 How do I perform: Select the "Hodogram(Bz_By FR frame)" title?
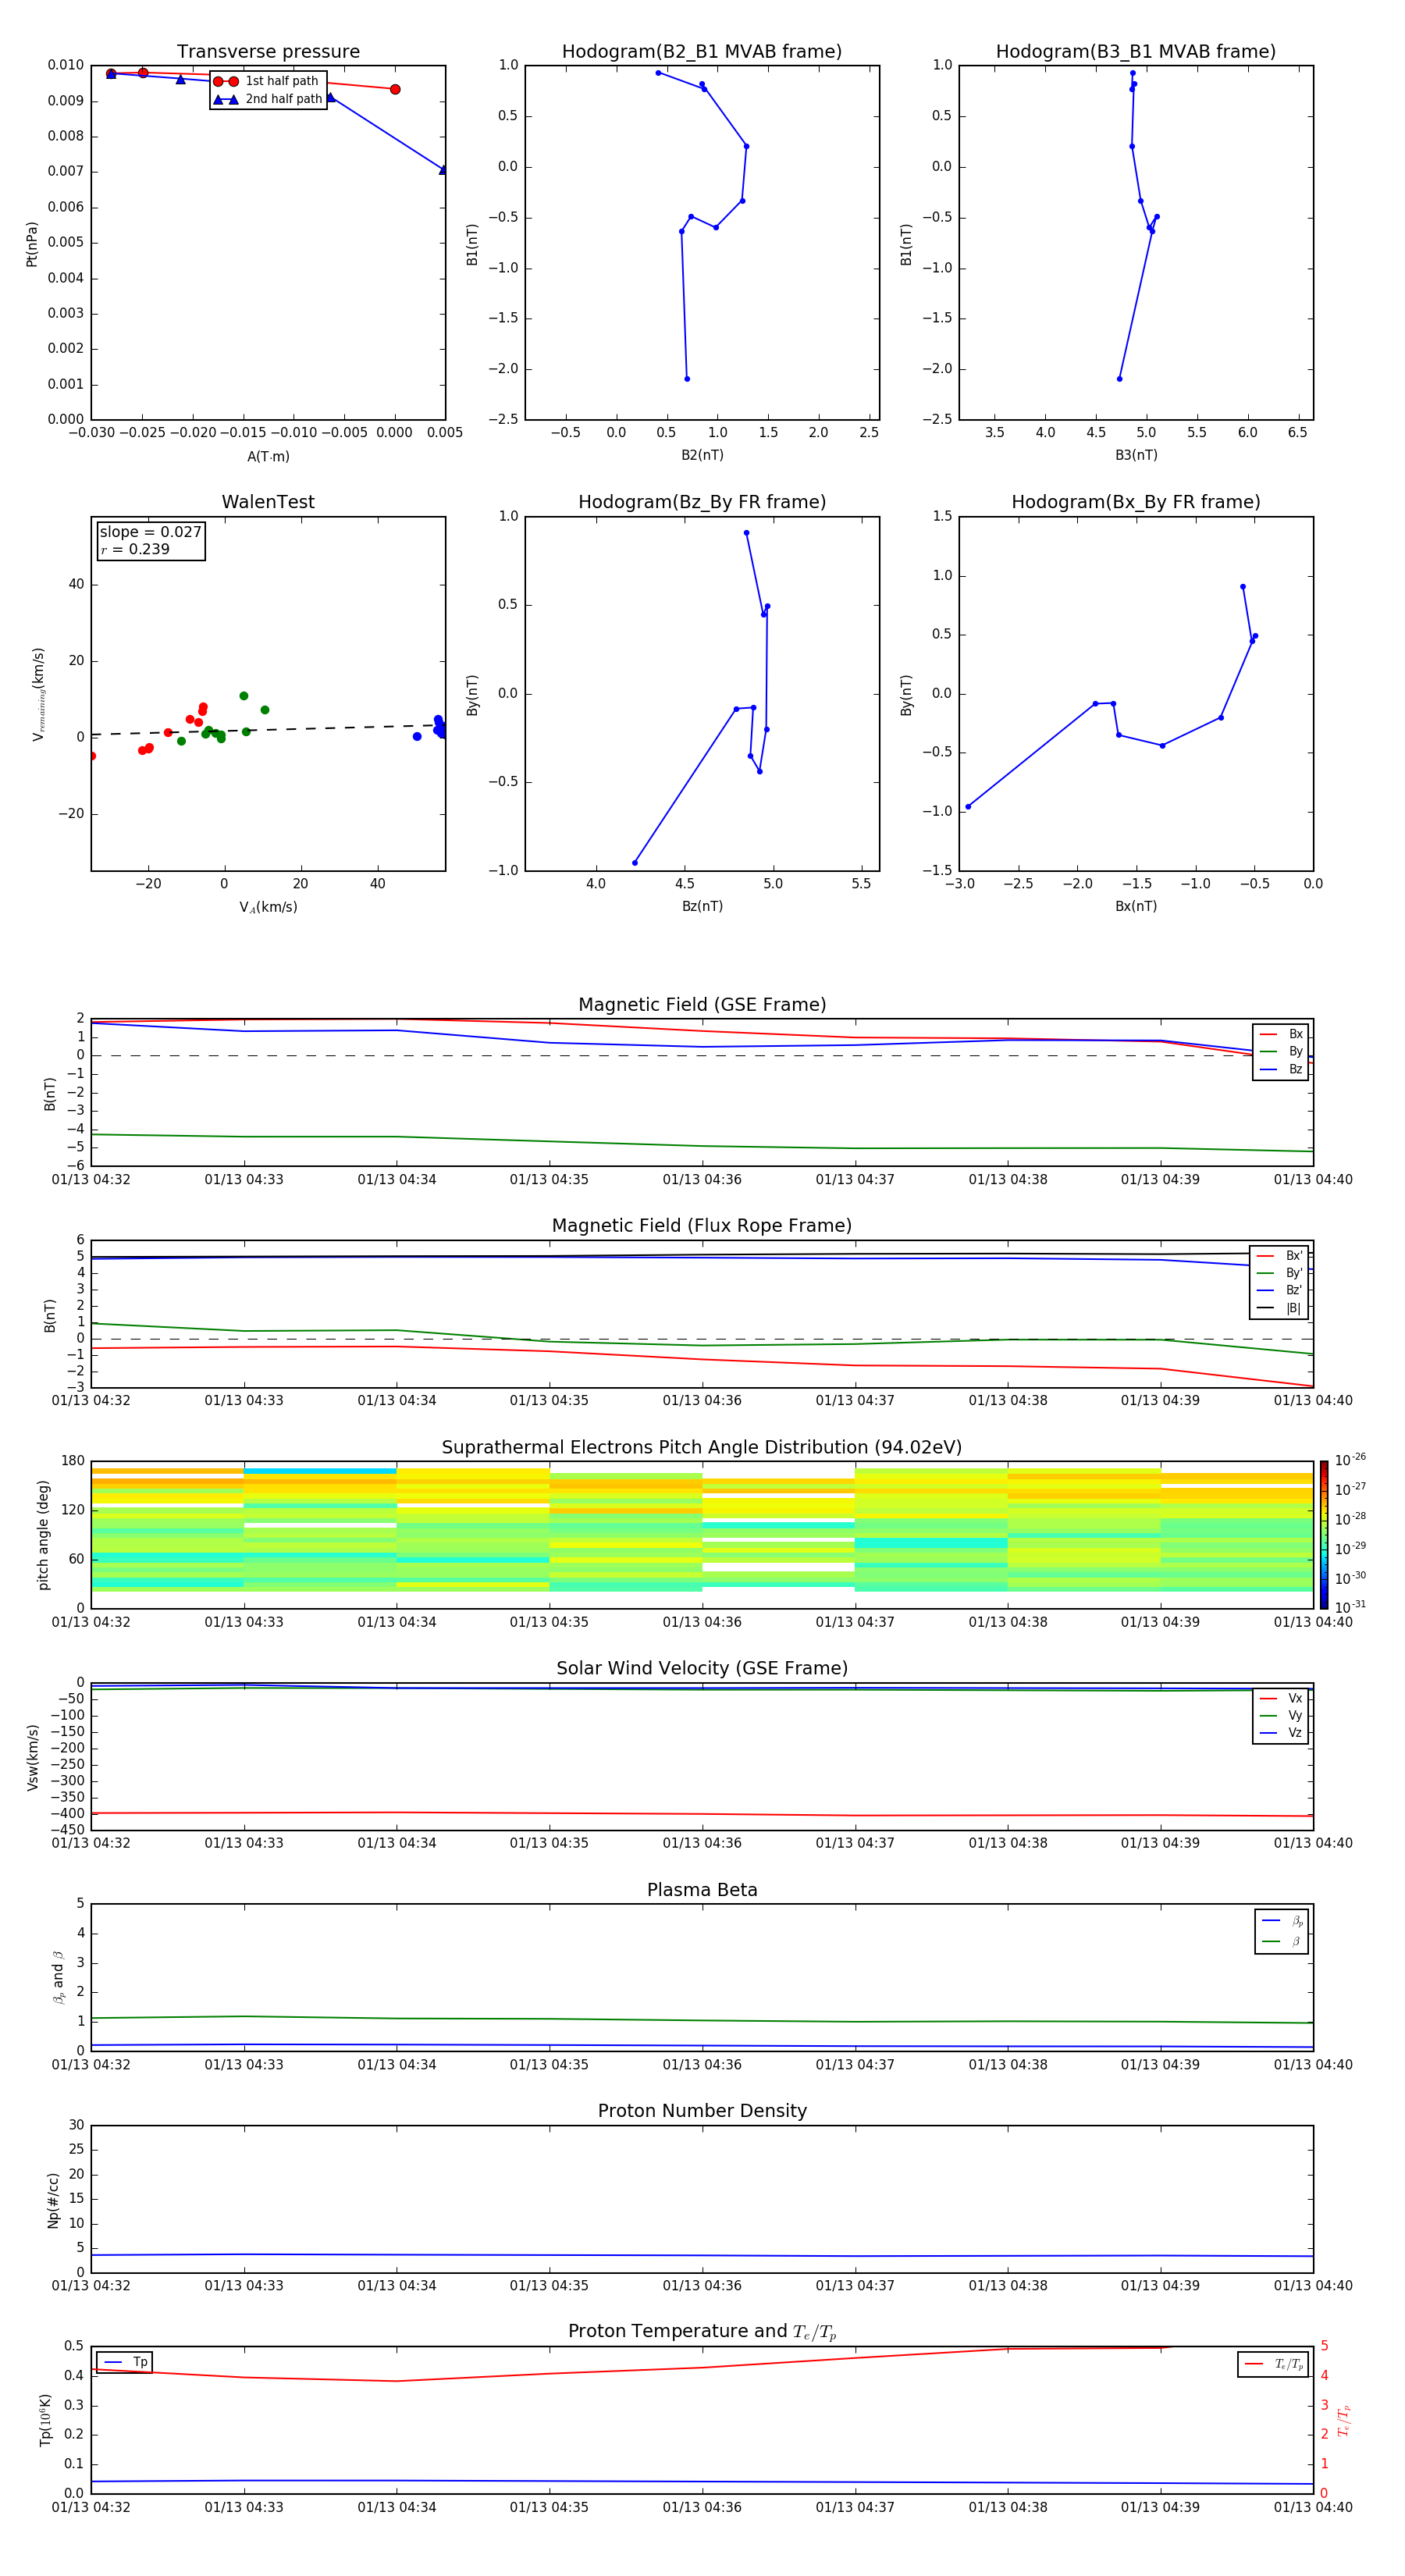point(702,502)
